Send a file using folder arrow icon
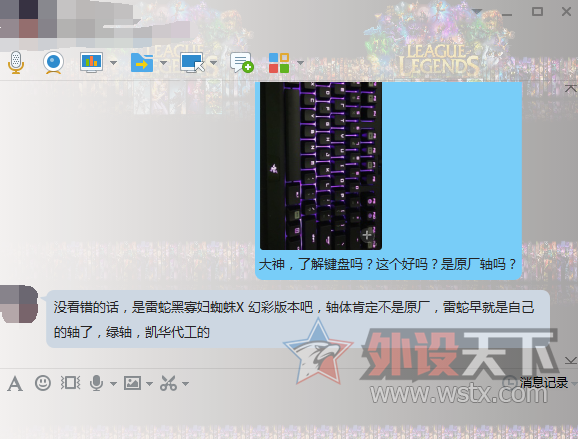578x439 pixels. coord(142,62)
